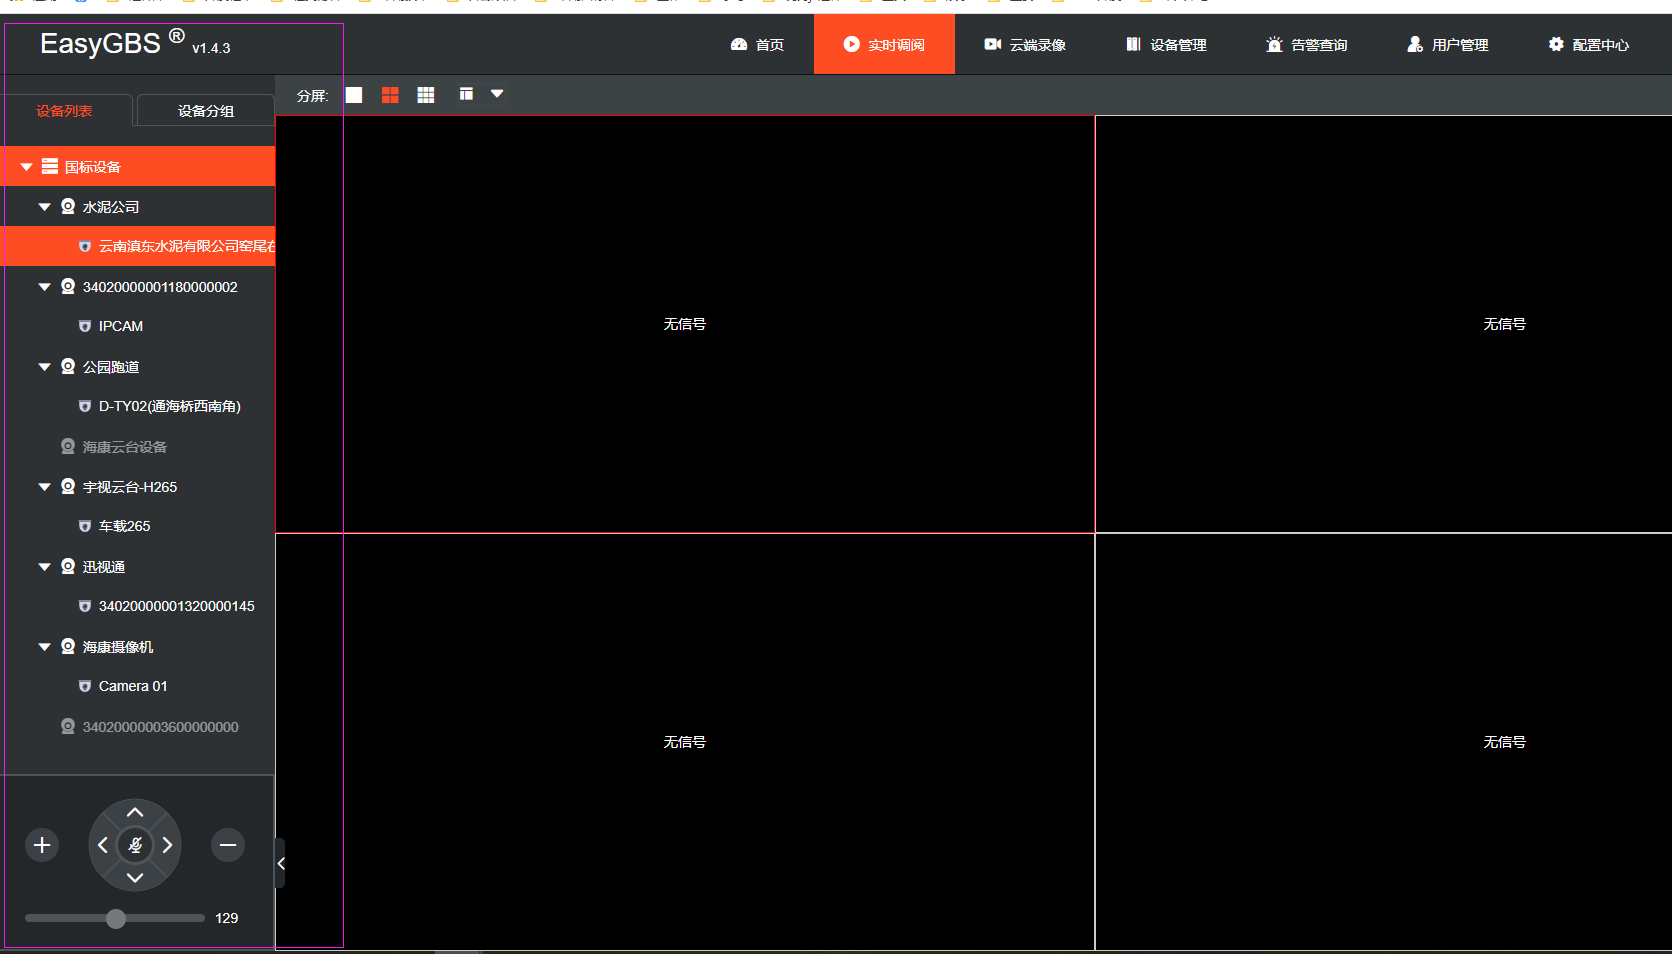Switch to 设备列表 tab
The height and width of the screenshot is (954, 1672).
tap(65, 111)
